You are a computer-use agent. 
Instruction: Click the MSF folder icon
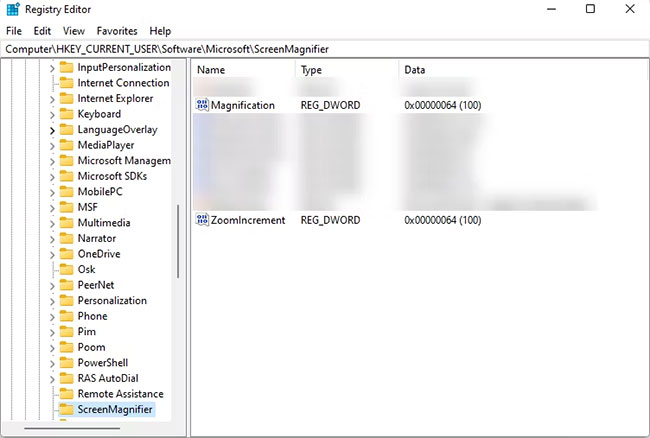pyautogui.click(x=66, y=207)
